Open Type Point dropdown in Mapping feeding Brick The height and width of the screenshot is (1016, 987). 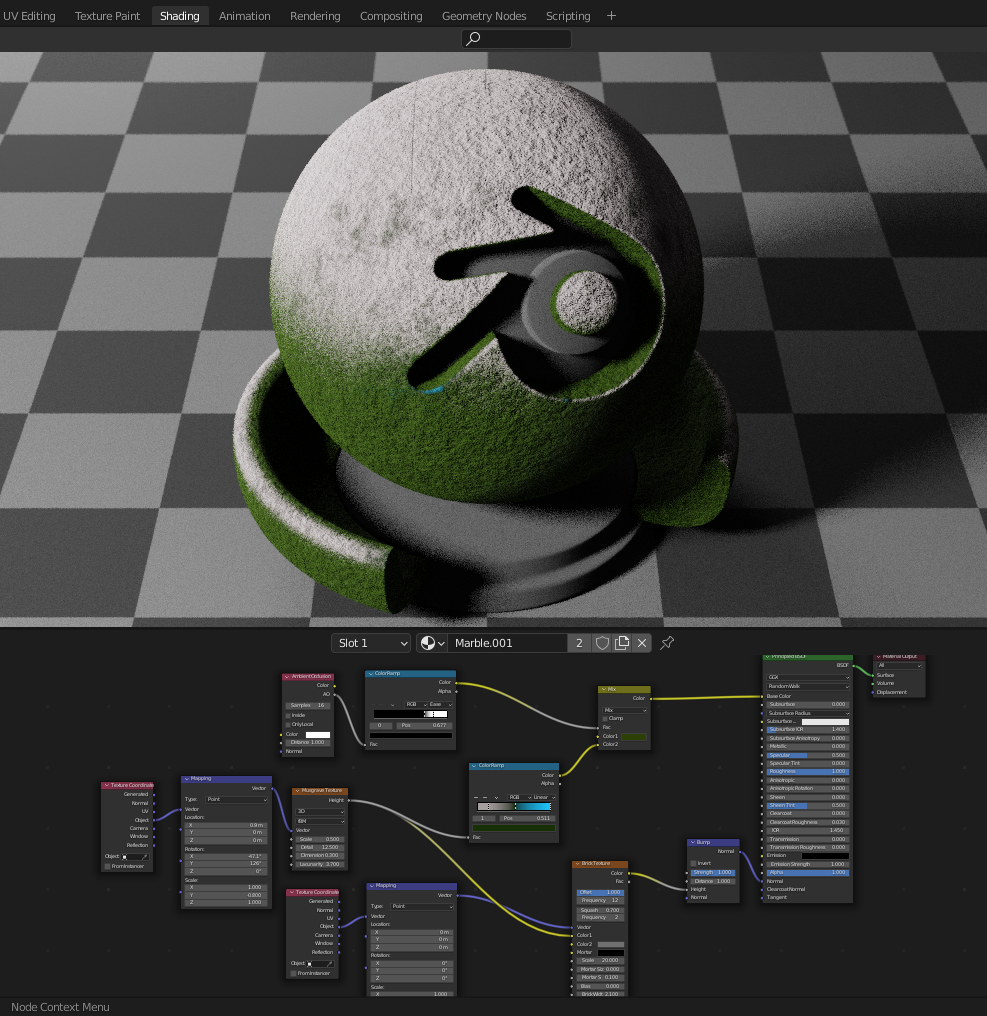click(422, 906)
